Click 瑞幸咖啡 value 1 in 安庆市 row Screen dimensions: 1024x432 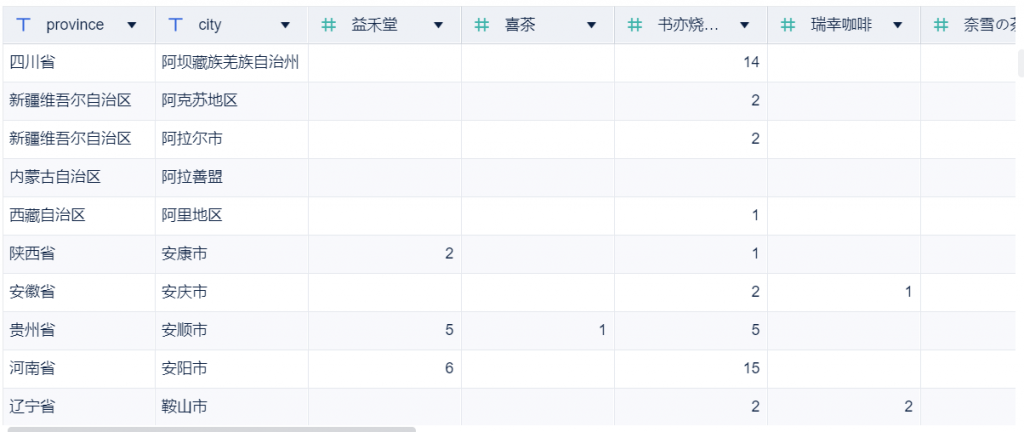tap(908, 292)
